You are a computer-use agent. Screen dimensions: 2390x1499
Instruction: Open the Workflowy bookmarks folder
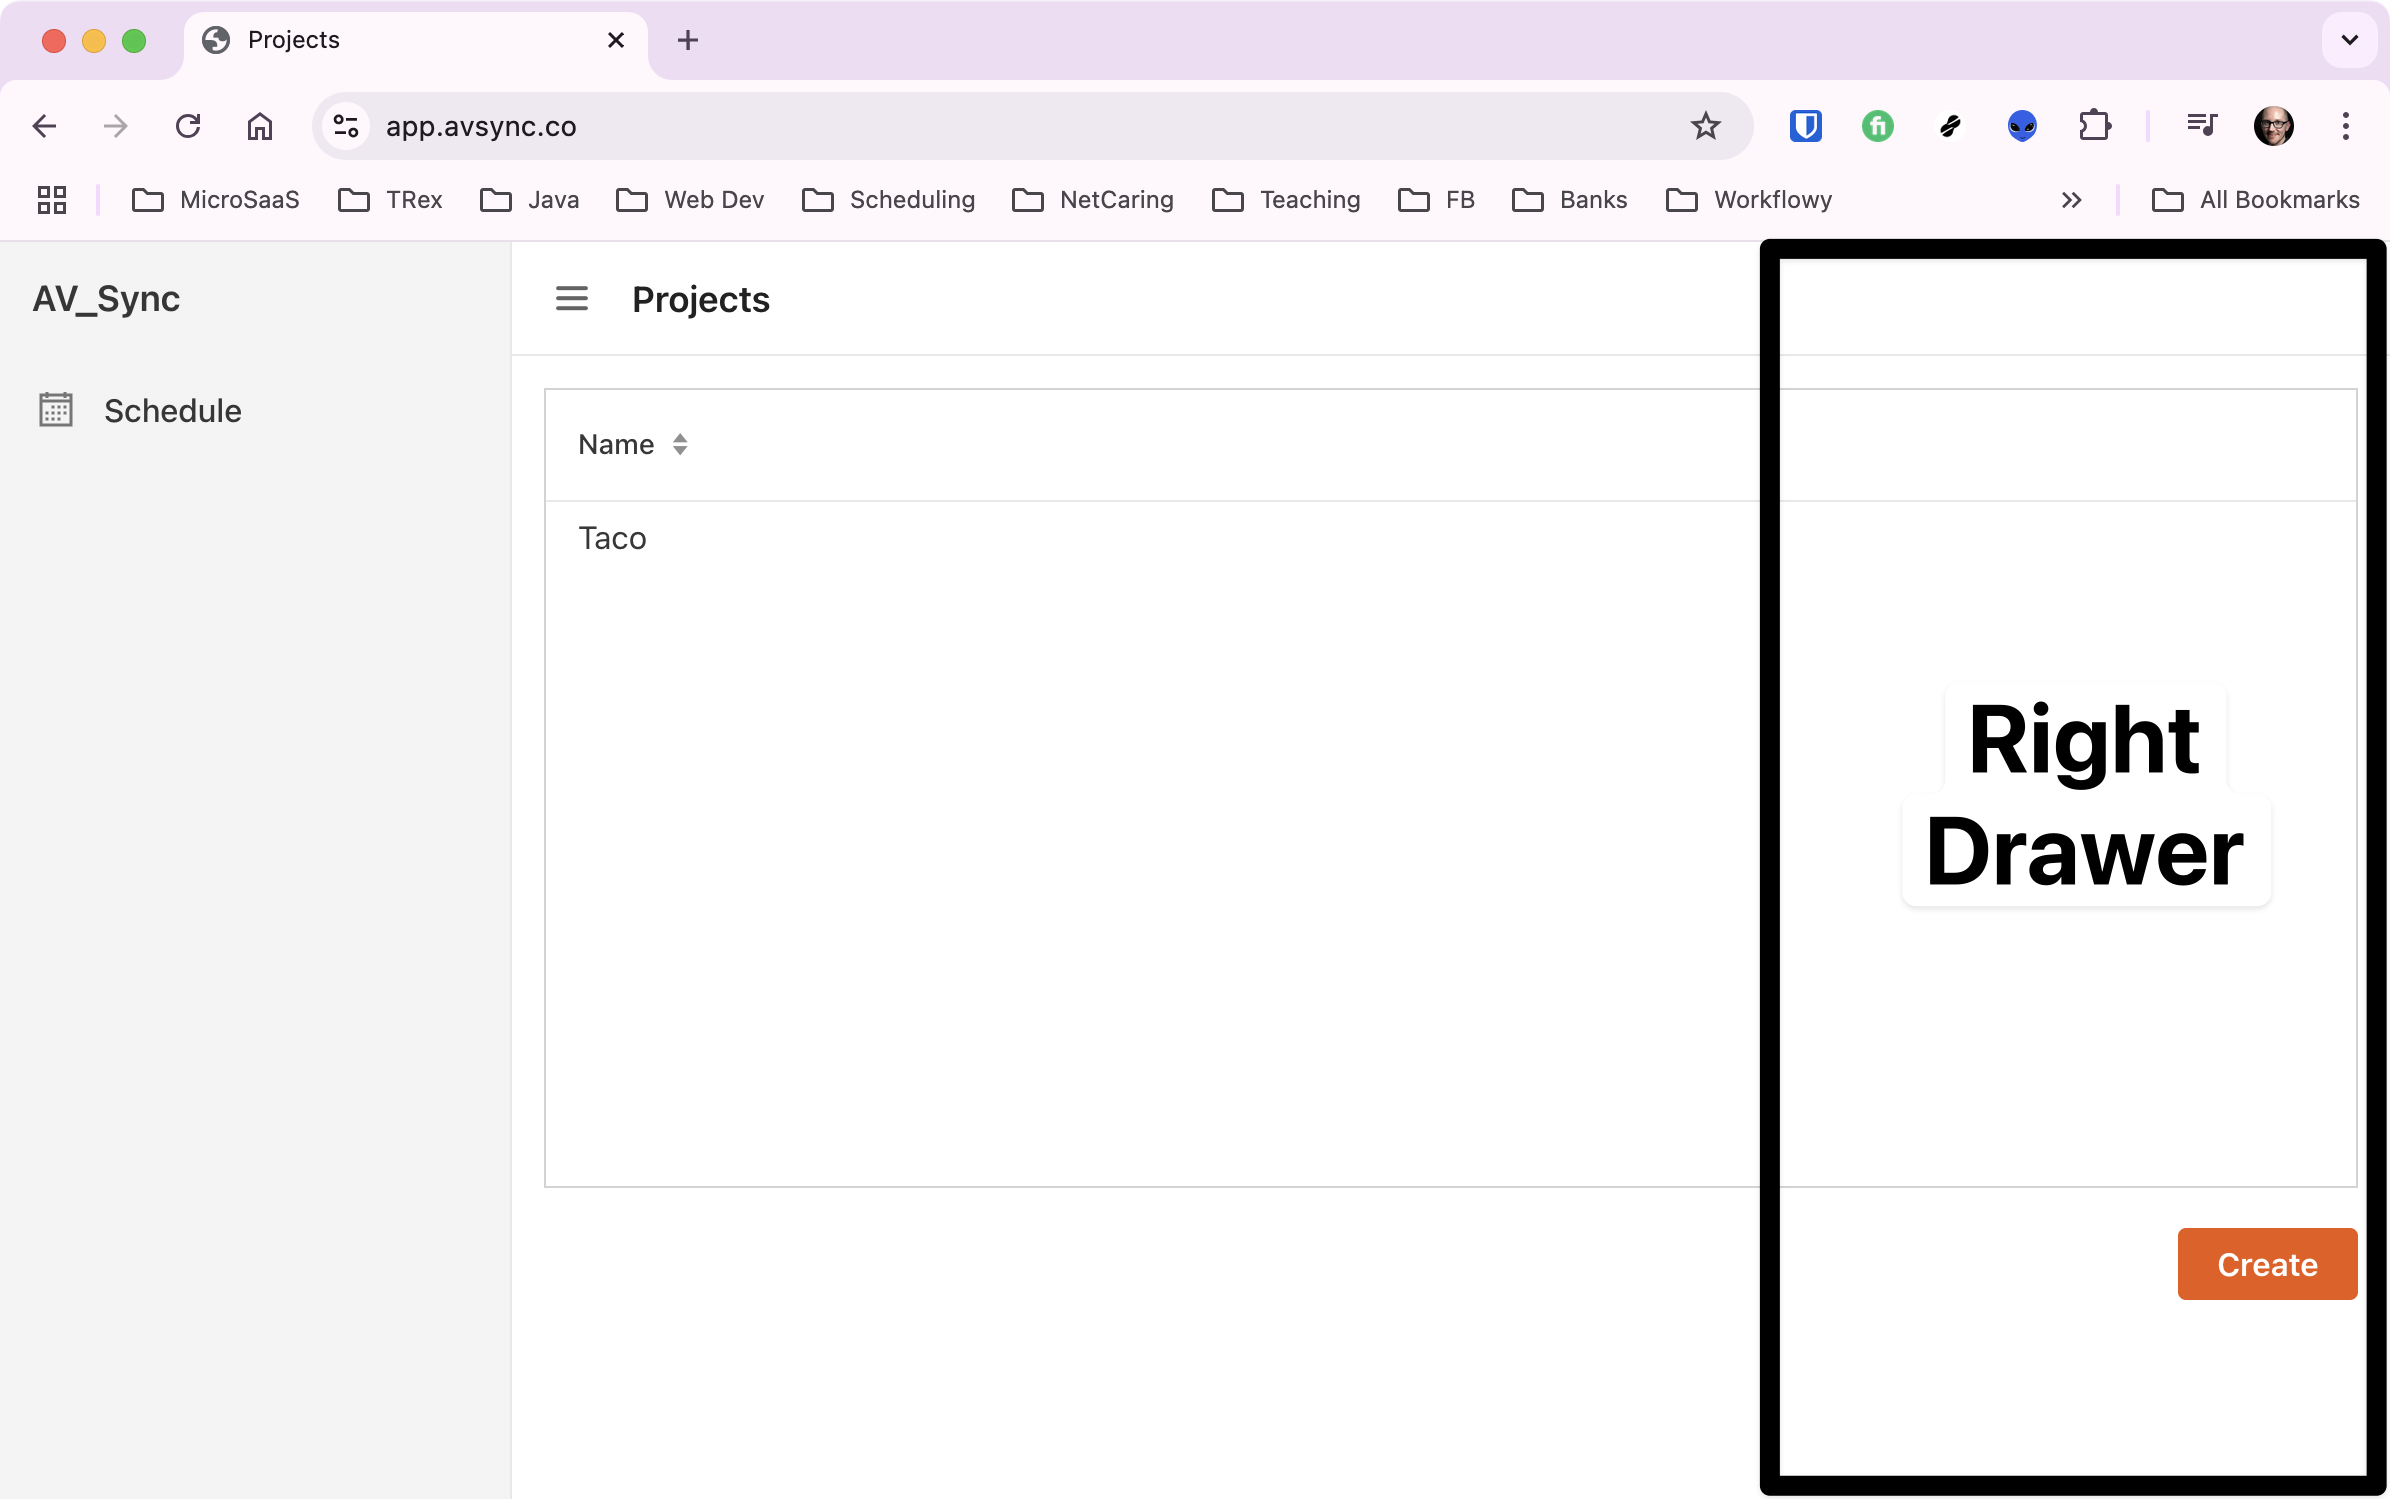pyautogui.click(x=1750, y=200)
